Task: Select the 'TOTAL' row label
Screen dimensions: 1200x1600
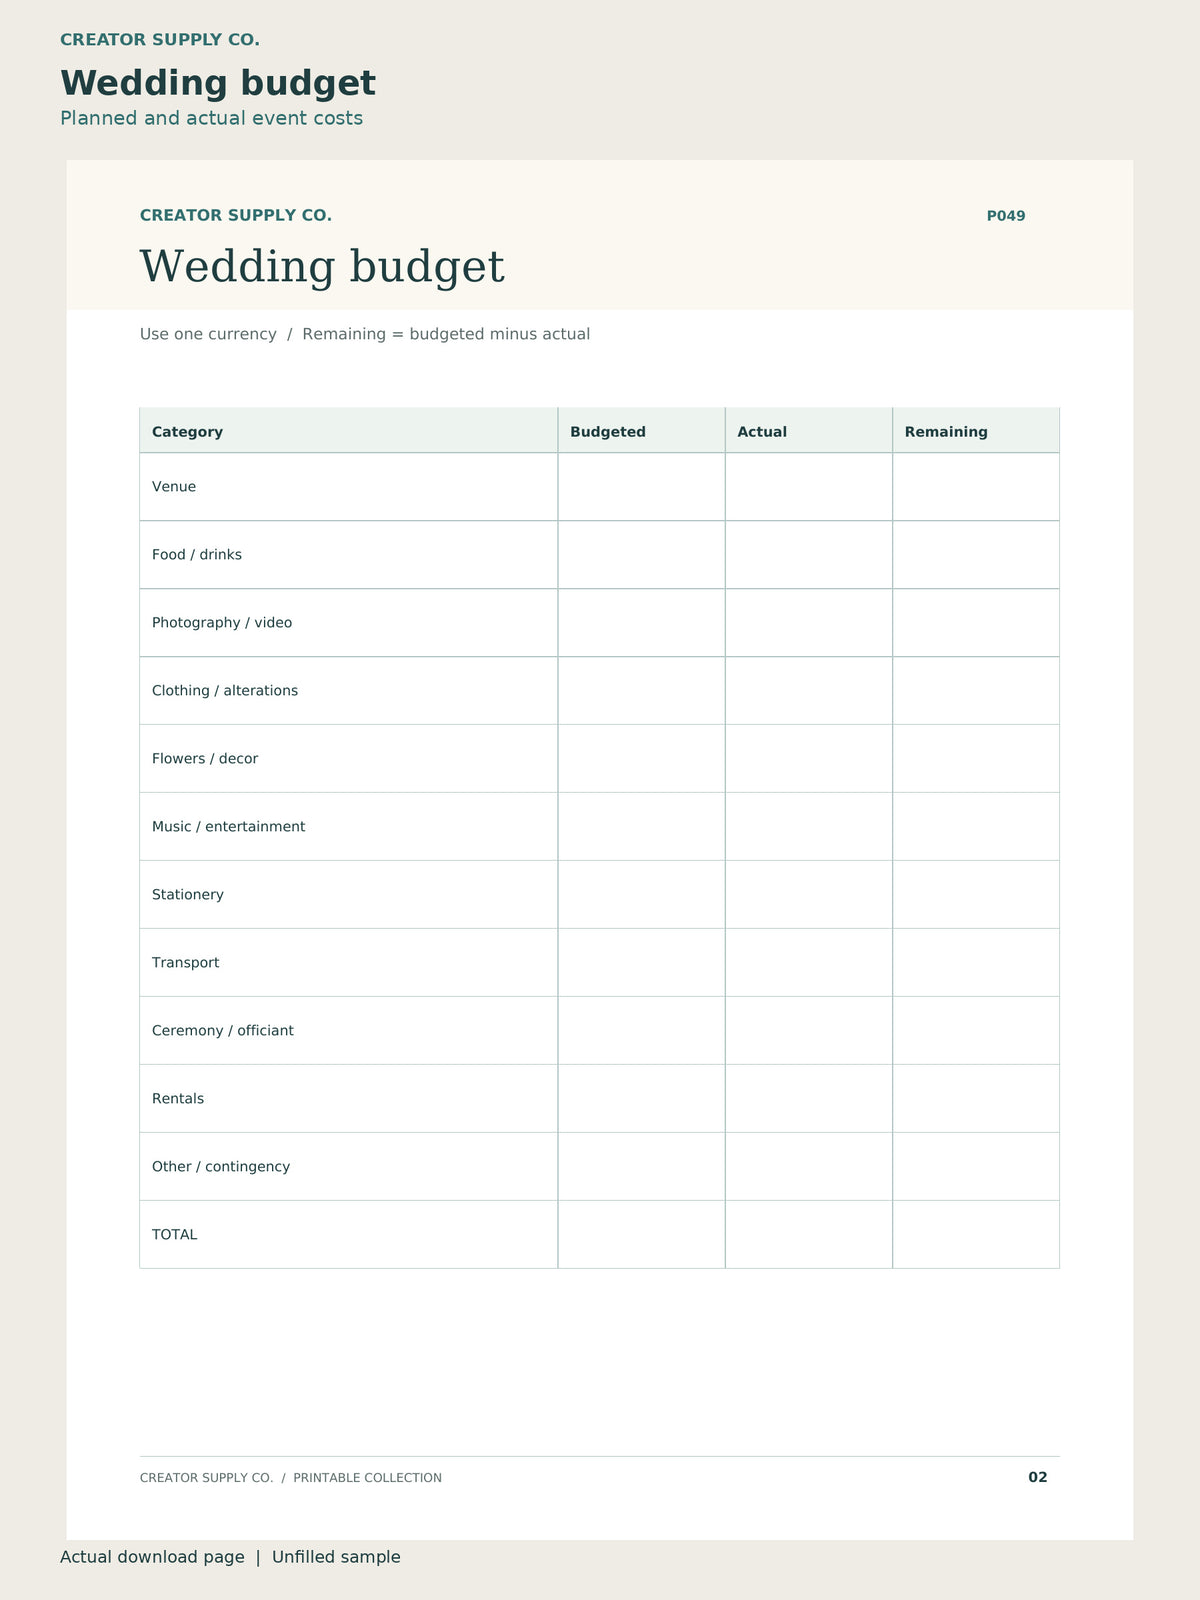Action: (x=175, y=1235)
